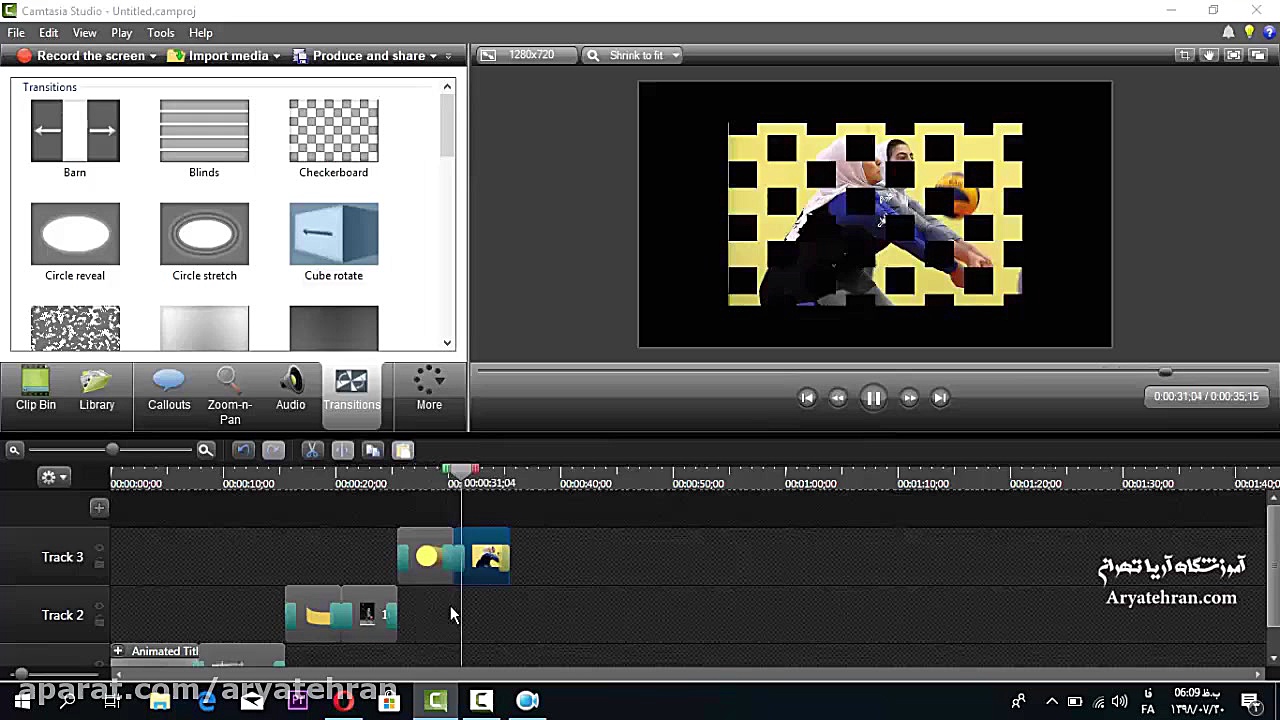Enable crop mode in preview toolbar

tap(1185, 56)
